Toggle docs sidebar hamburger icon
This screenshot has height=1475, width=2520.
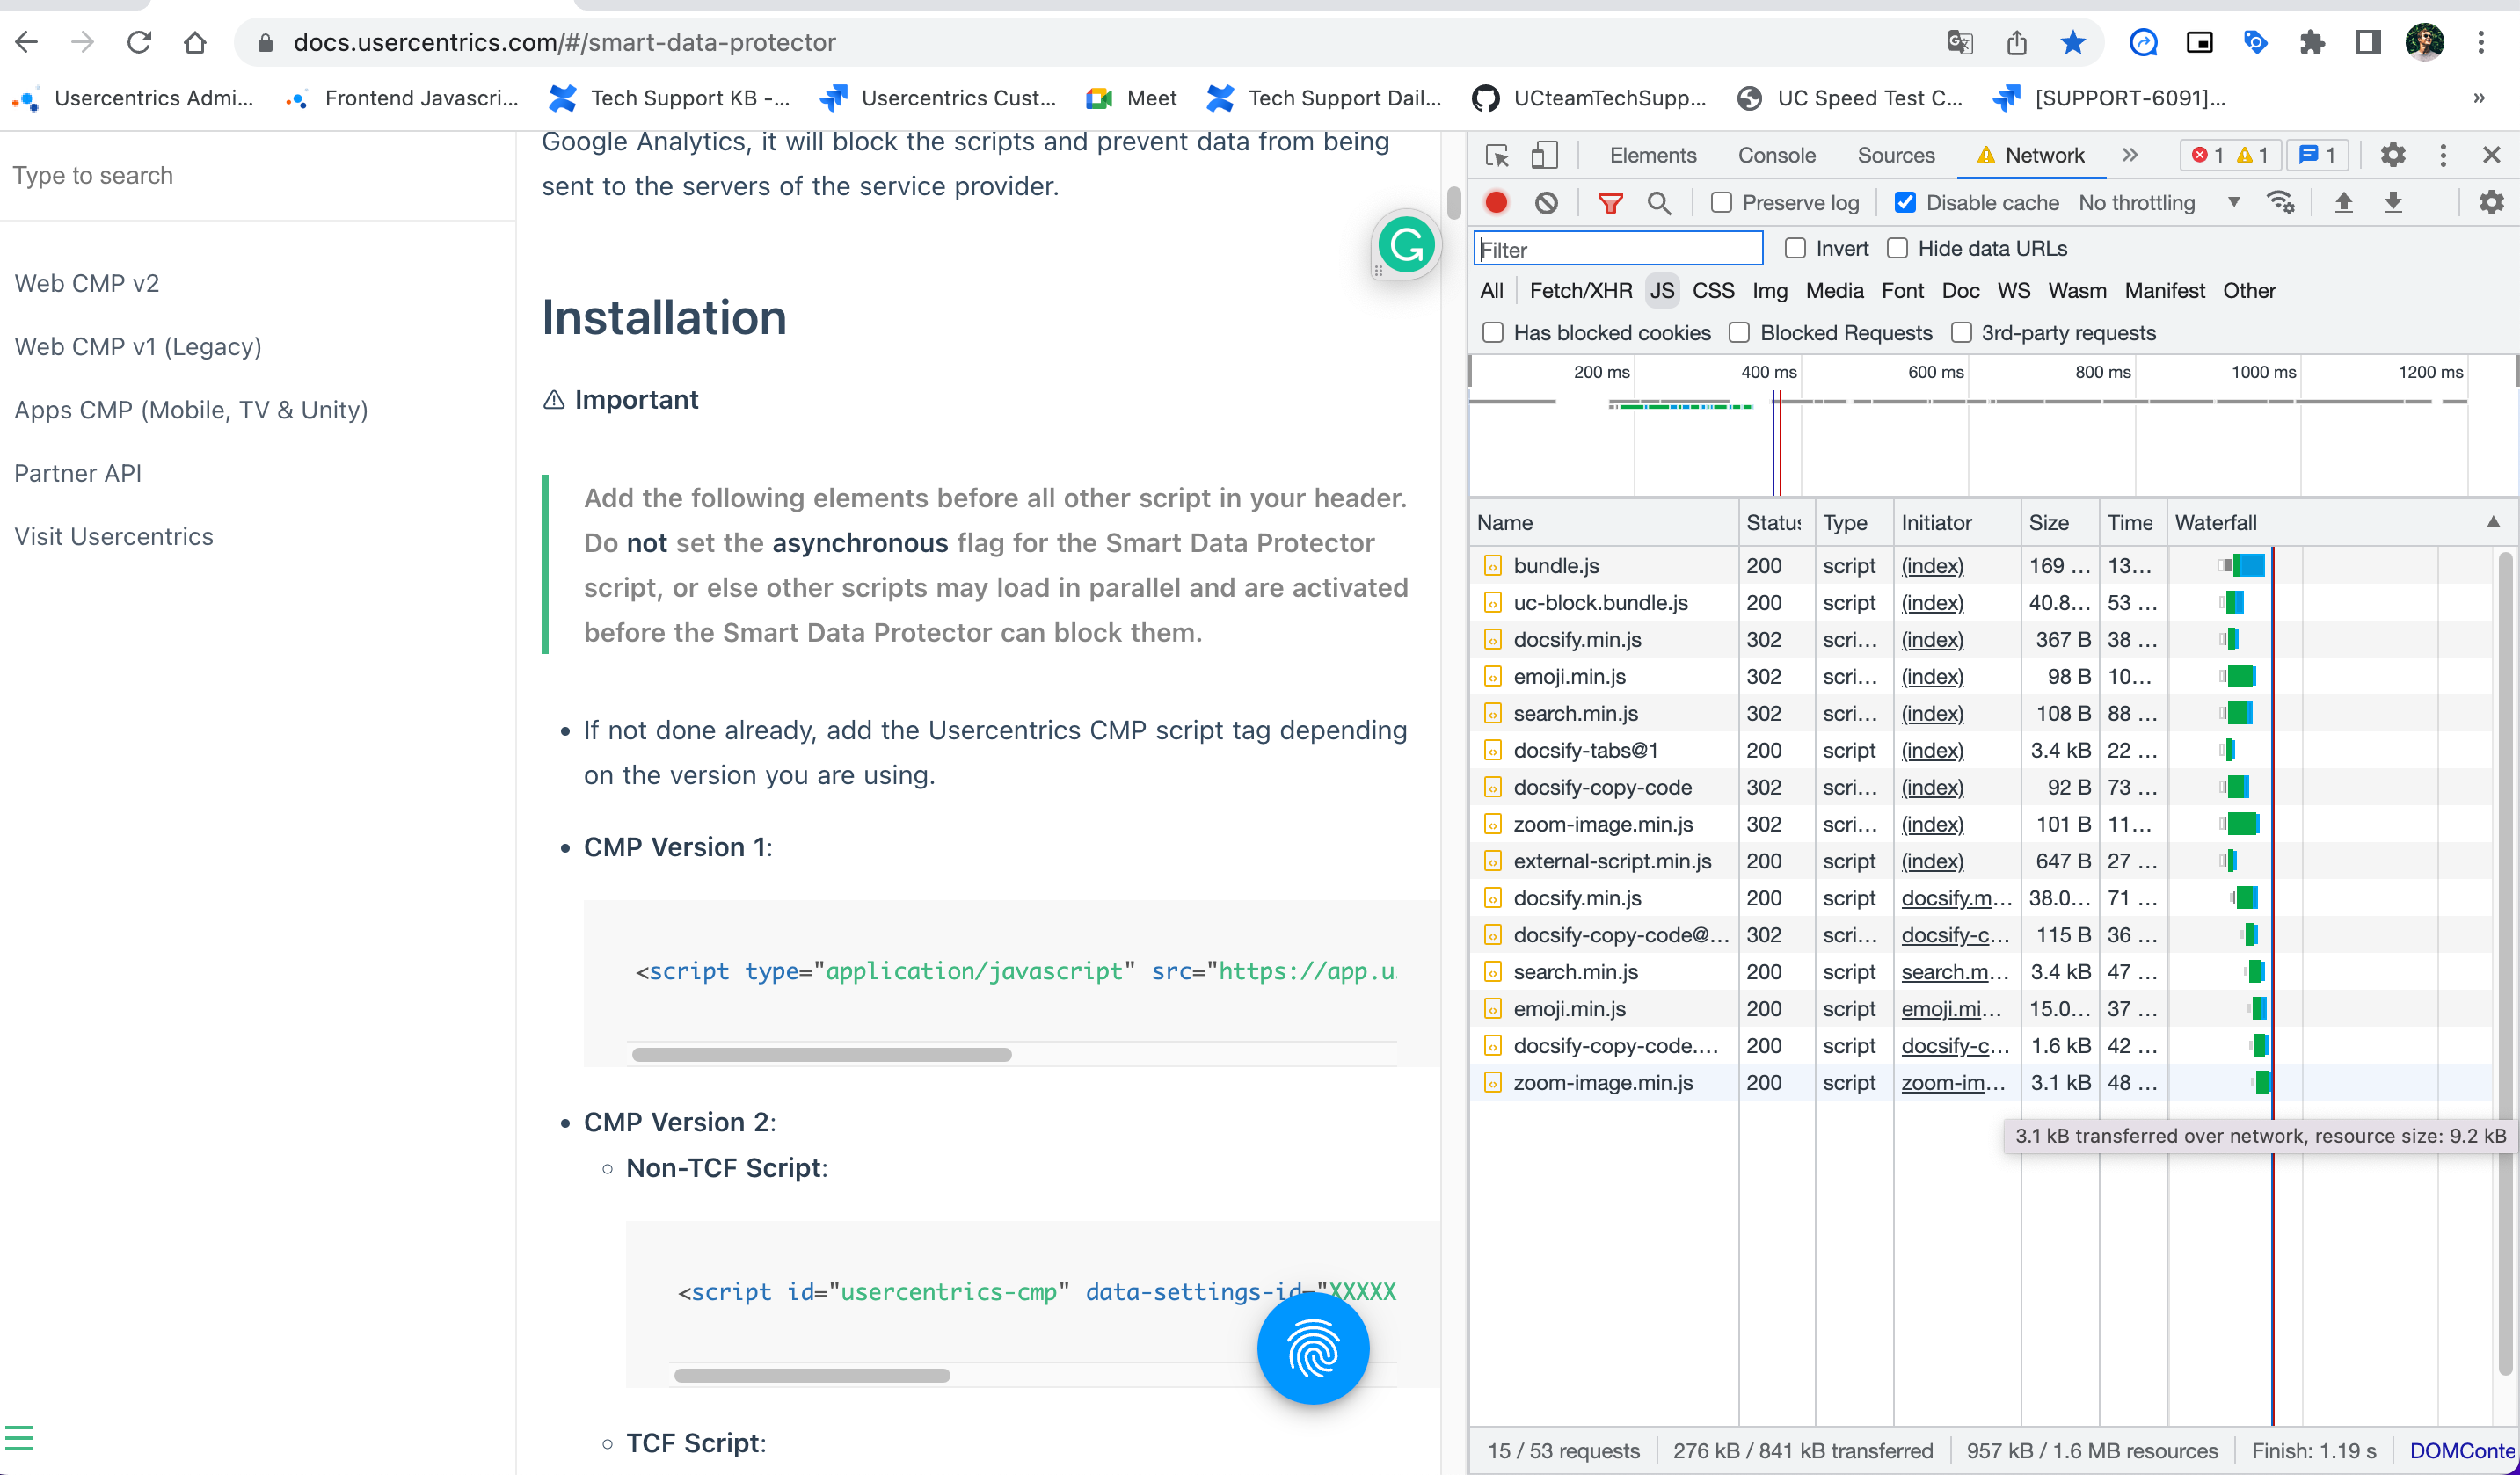pos(19,1437)
